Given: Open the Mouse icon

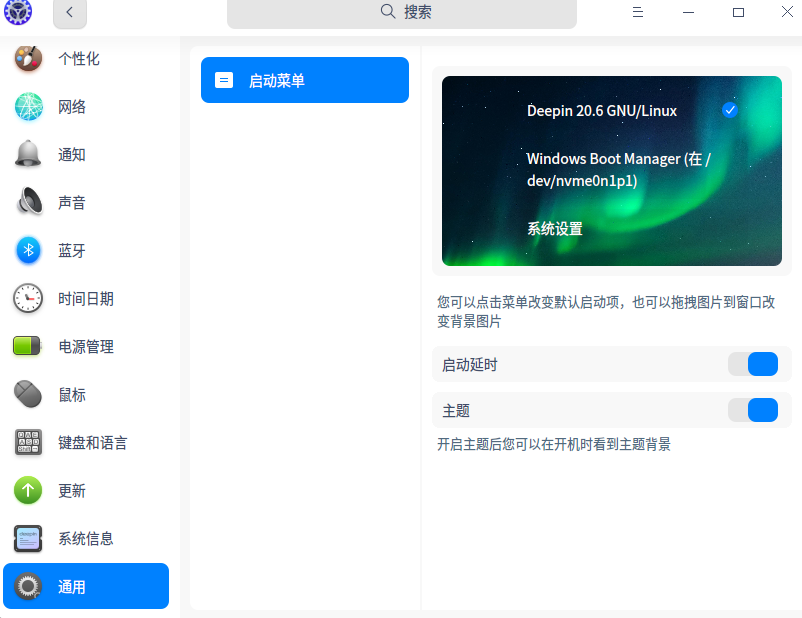Looking at the screenshot, I should (28, 394).
